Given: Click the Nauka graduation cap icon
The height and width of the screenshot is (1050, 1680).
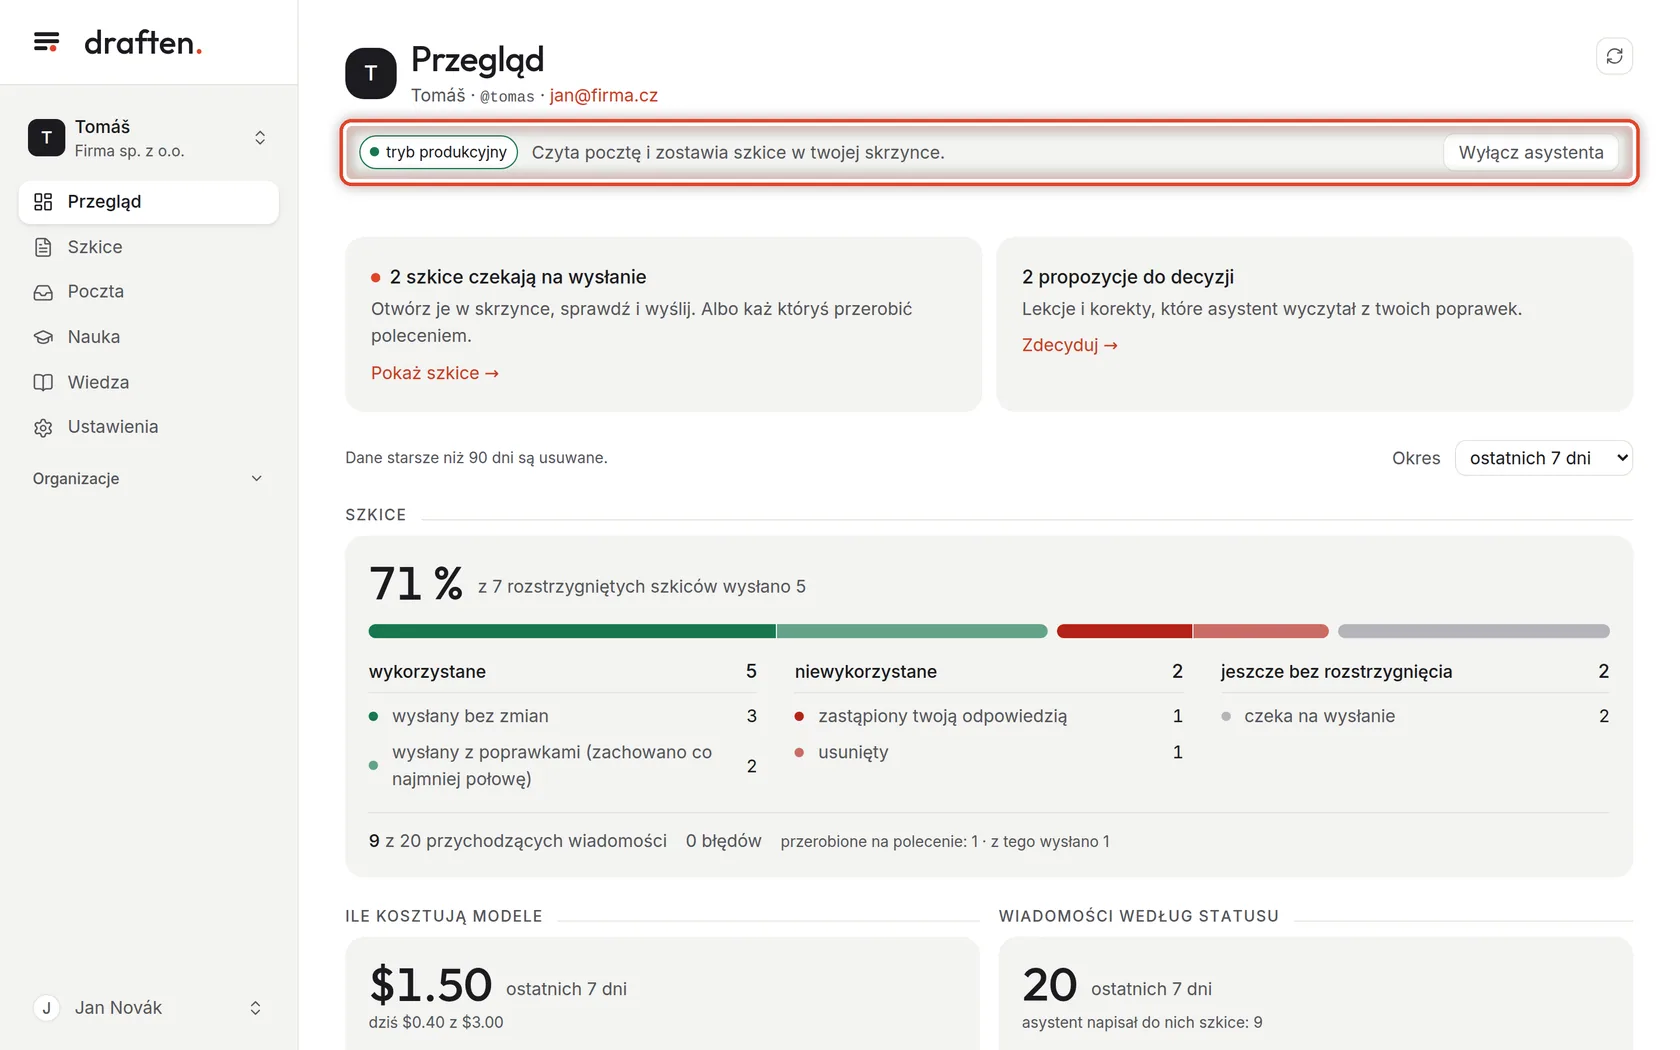Looking at the screenshot, I should (43, 337).
